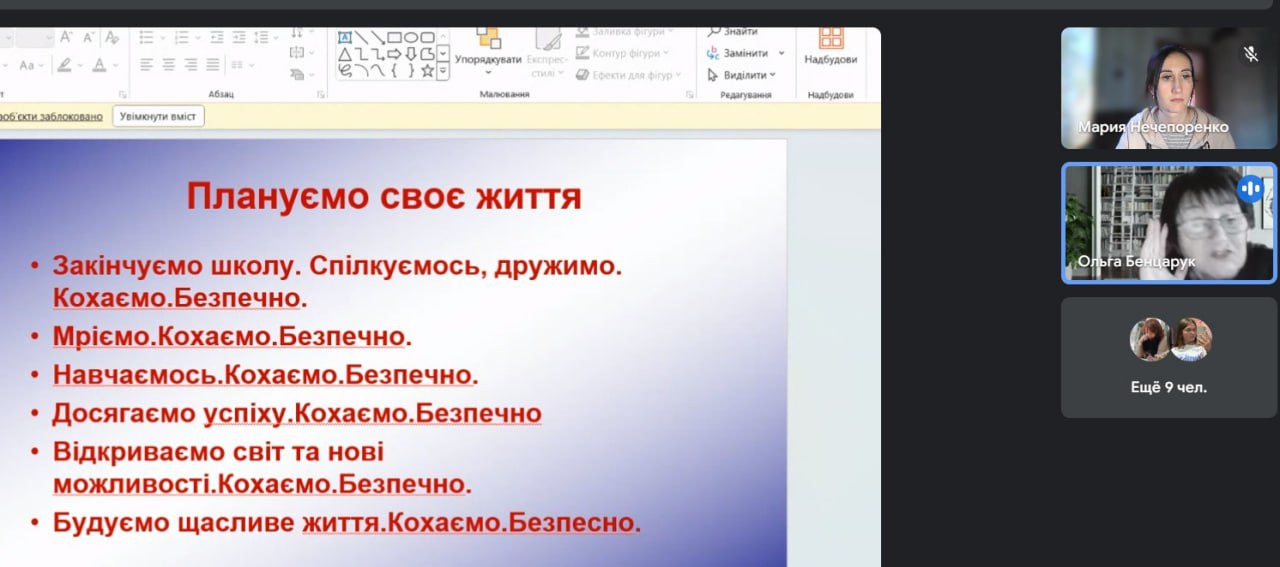This screenshot has height=567, width=1280.
Task: Select the five-point star shape
Action: [427, 71]
